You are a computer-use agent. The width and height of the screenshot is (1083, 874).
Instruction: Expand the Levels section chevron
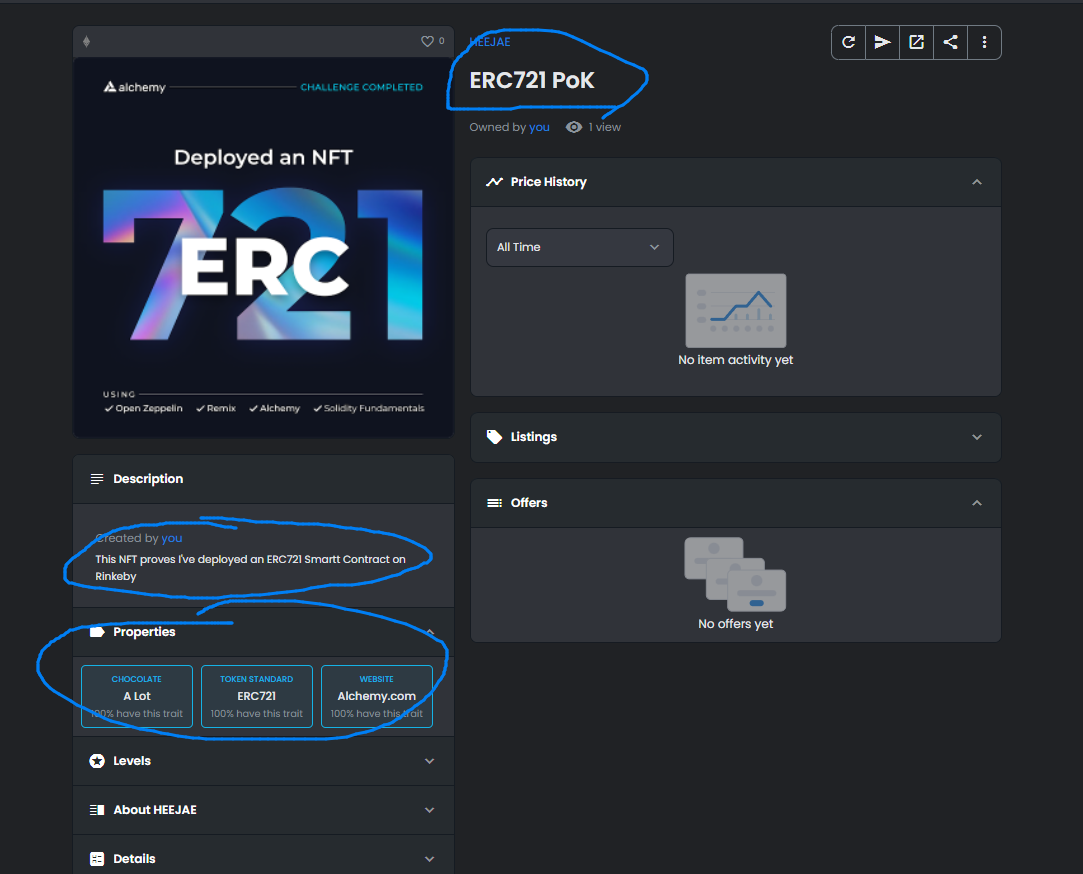coord(430,761)
